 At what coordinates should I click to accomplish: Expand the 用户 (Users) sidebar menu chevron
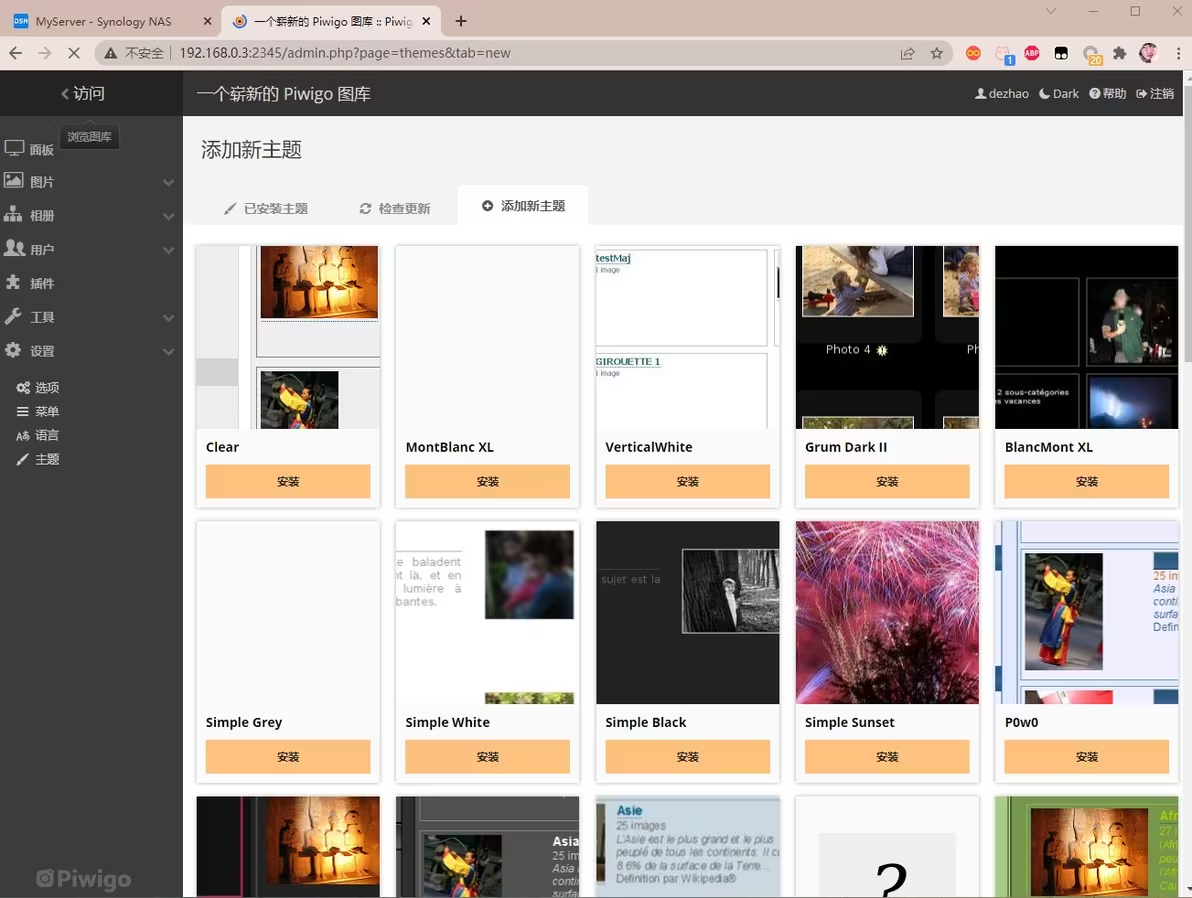pyautogui.click(x=168, y=250)
